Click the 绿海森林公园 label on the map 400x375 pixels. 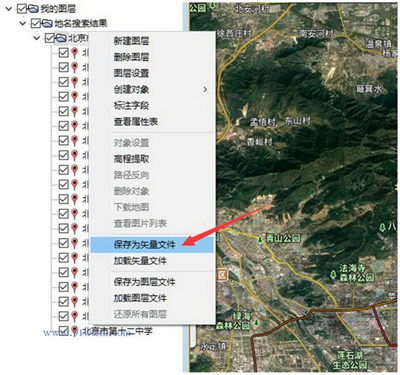233,321
